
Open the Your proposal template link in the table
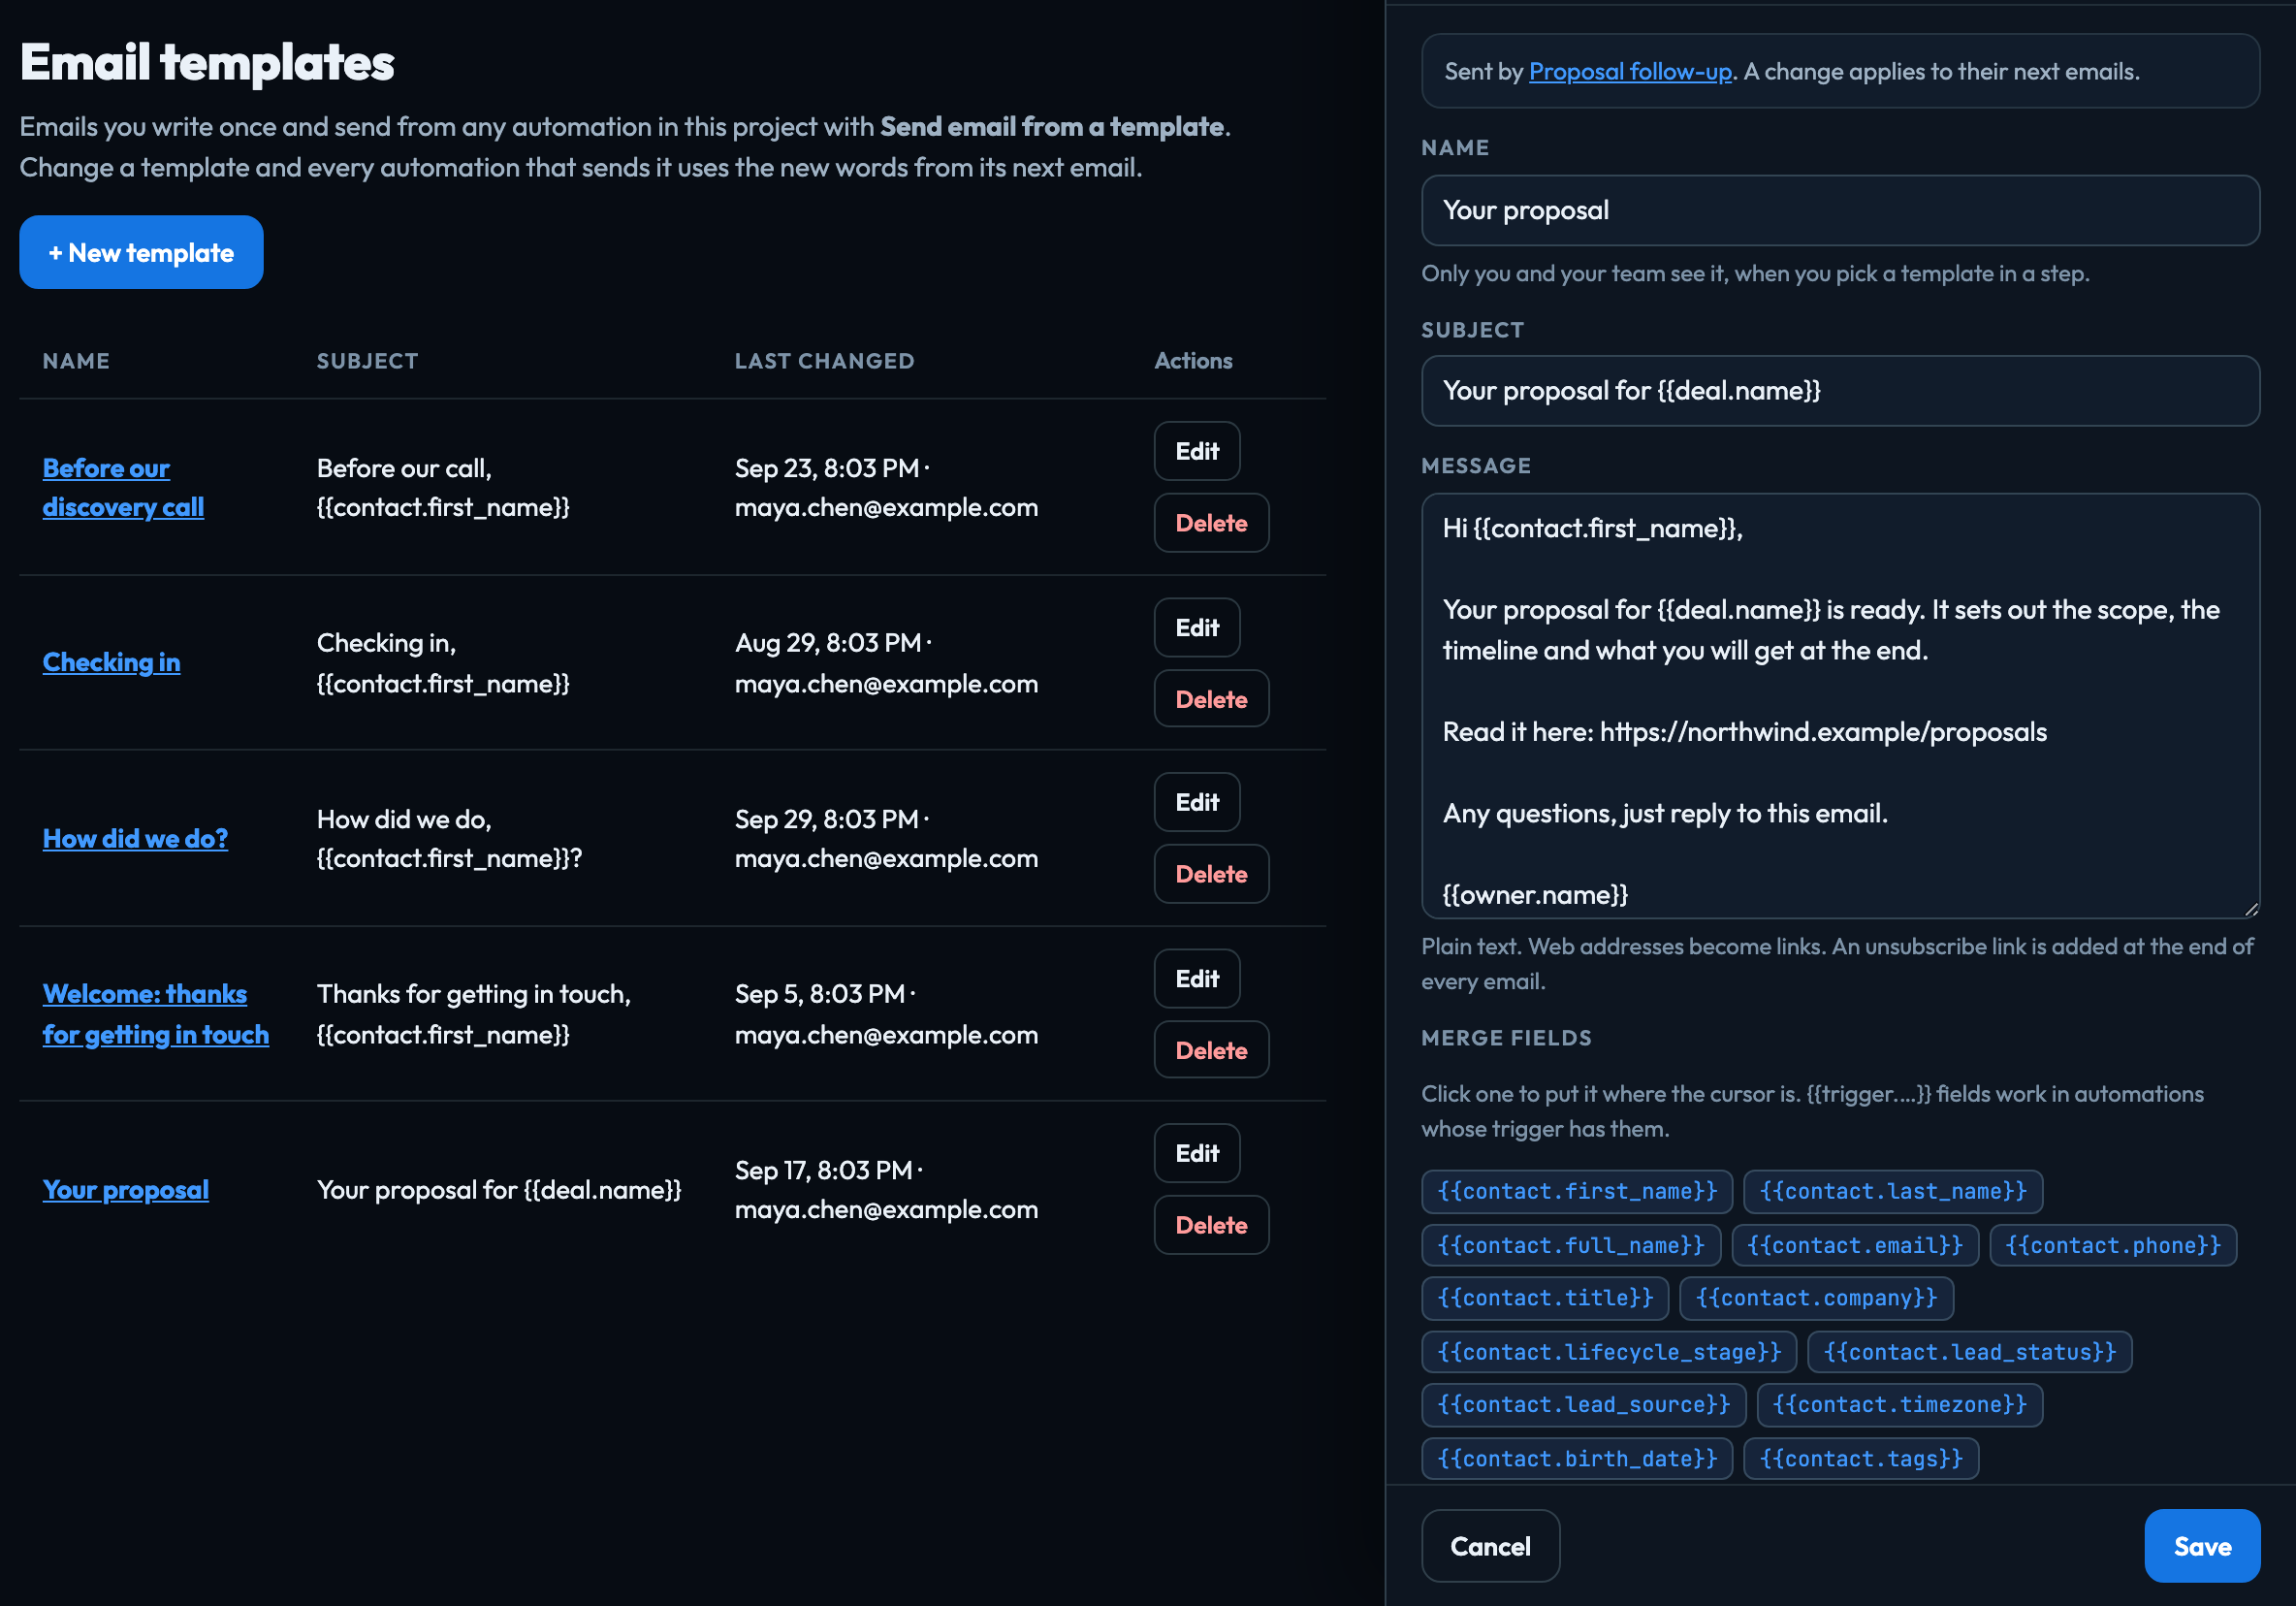tap(125, 1189)
